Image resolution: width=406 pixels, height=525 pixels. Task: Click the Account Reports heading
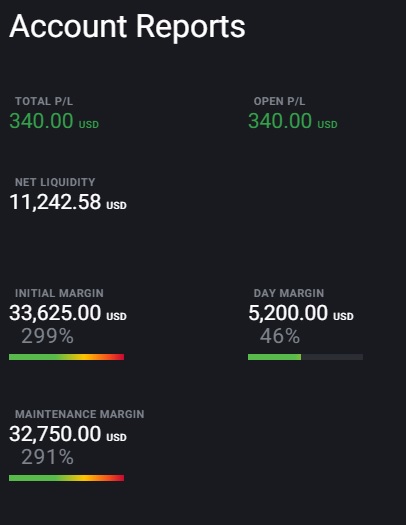(x=127, y=27)
